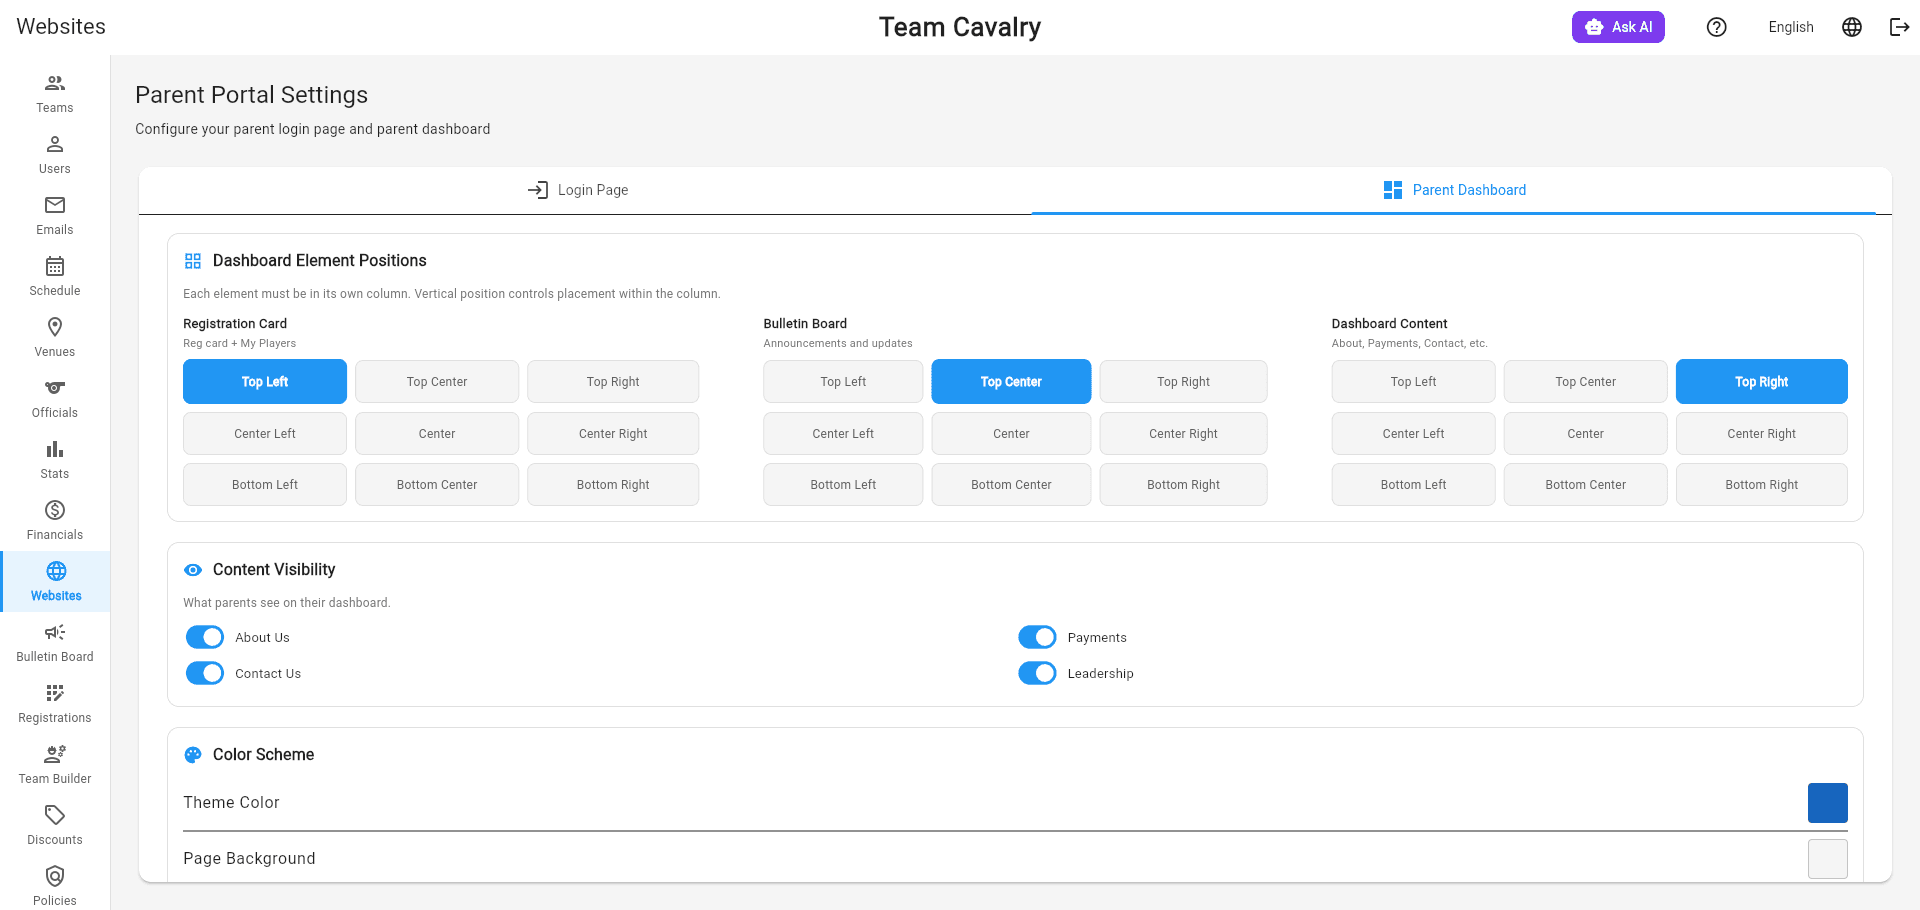Image resolution: width=1920 pixels, height=910 pixels.
Task: Click the Dashboard Element Positions grid icon
Action: point(193,261)
